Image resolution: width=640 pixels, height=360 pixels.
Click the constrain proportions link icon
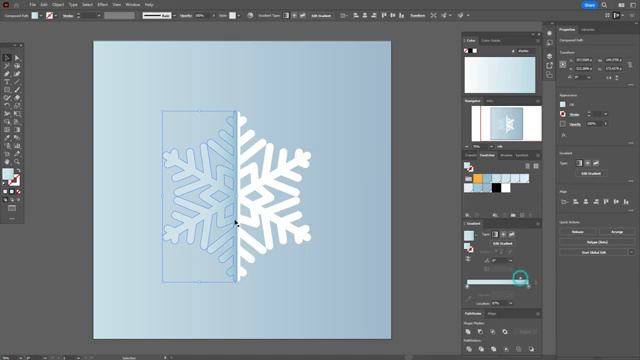630,64
